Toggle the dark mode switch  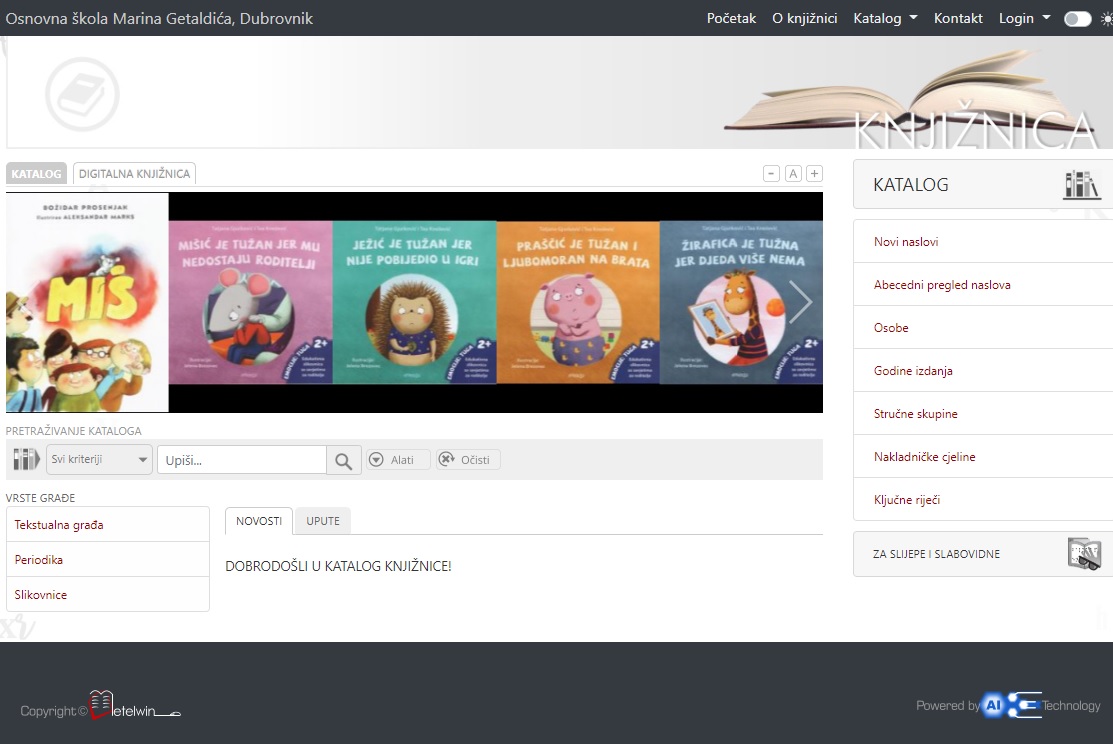point(1078,18)
